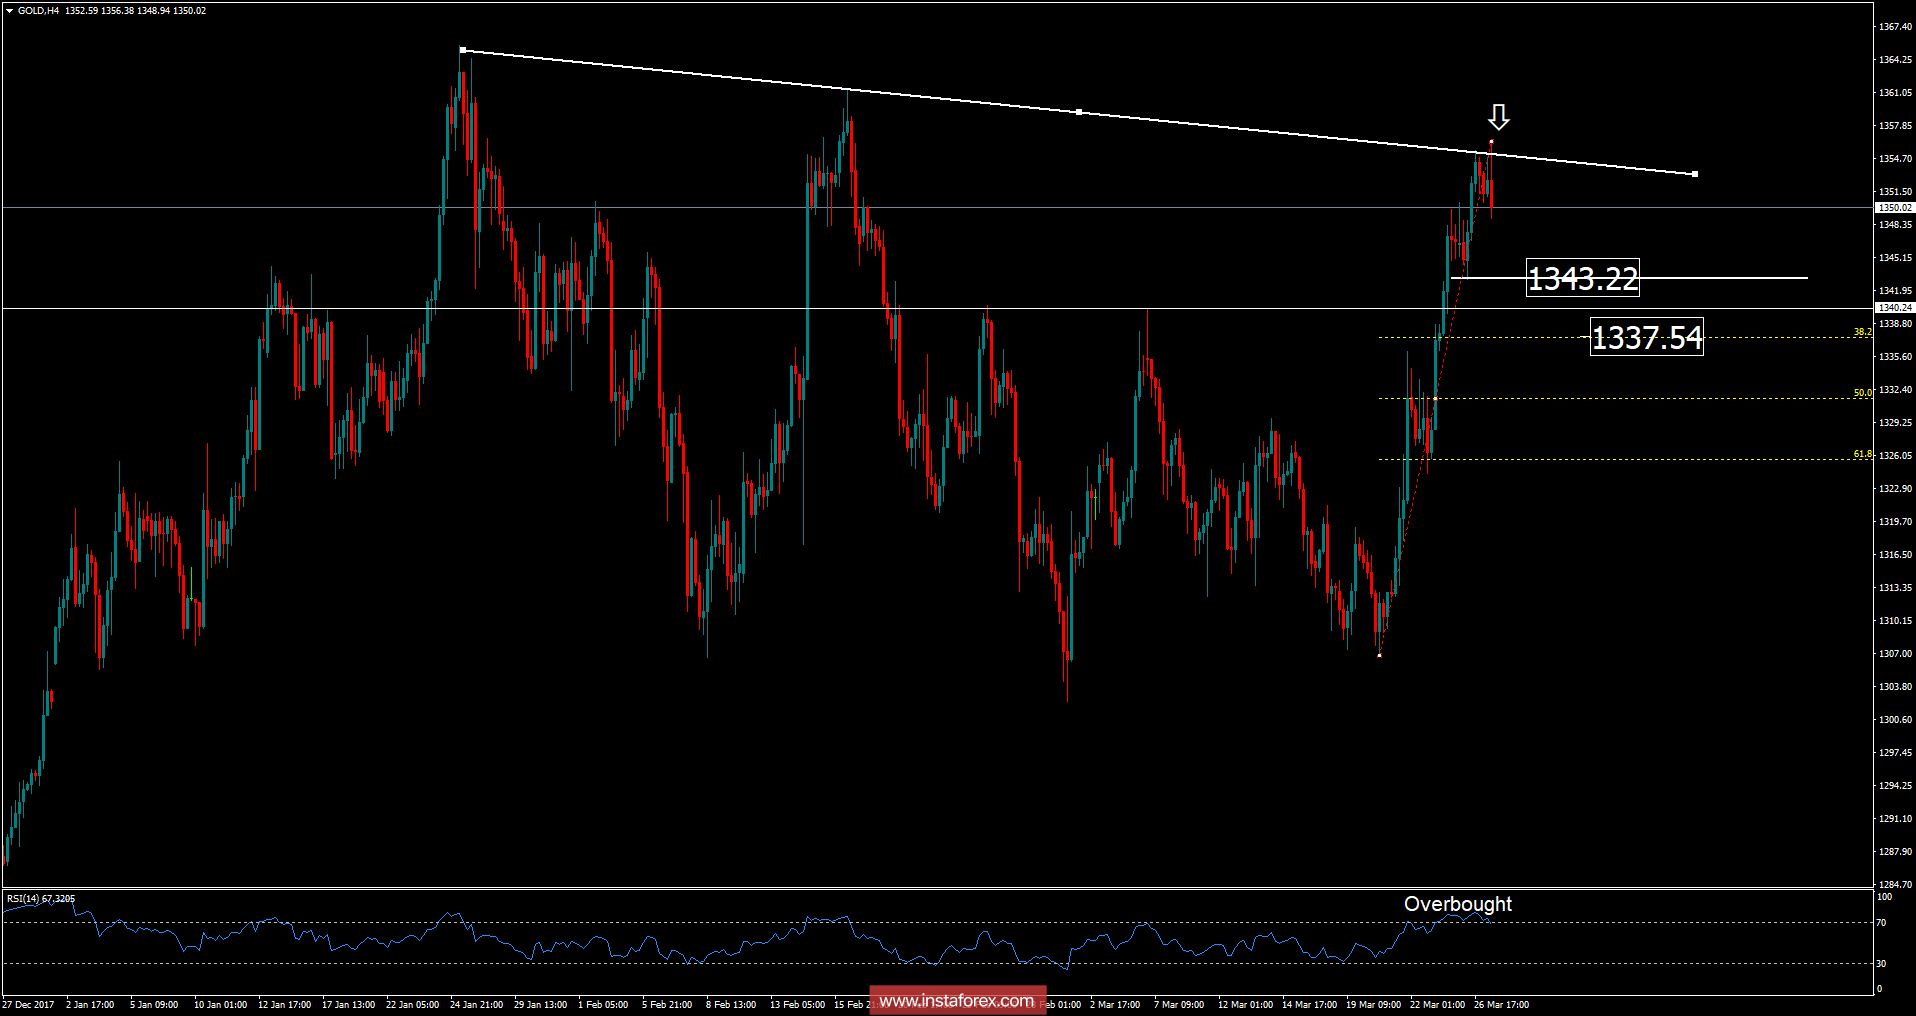Click the 22 Jan 05:00 time label
This screenshot has width=1916, height=1016.
(412, 1005)
